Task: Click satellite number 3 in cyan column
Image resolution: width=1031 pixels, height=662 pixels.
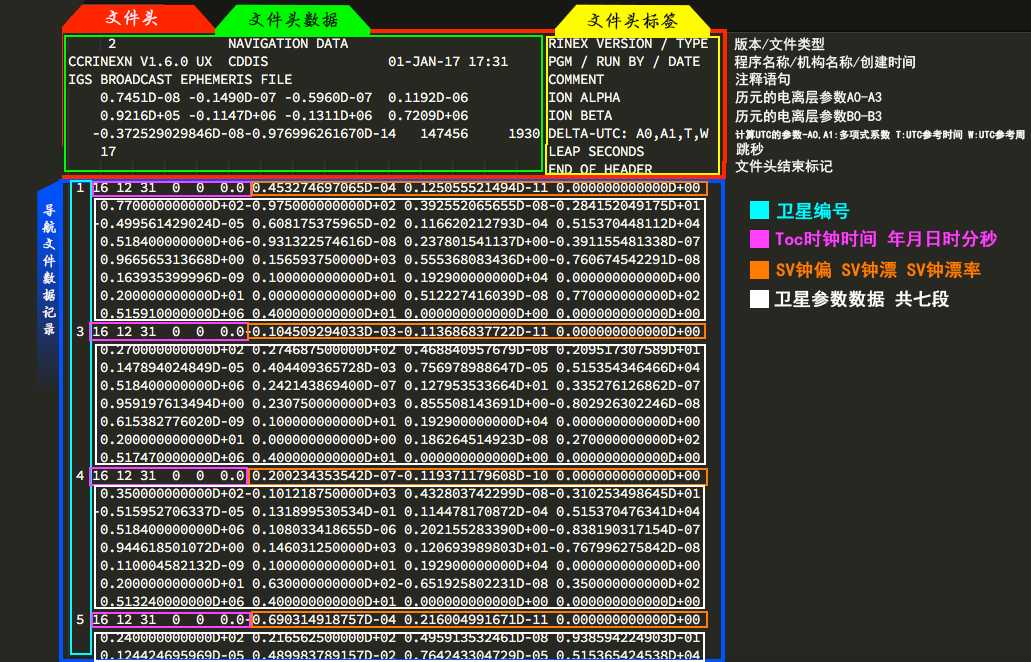Action: [80, 331]
